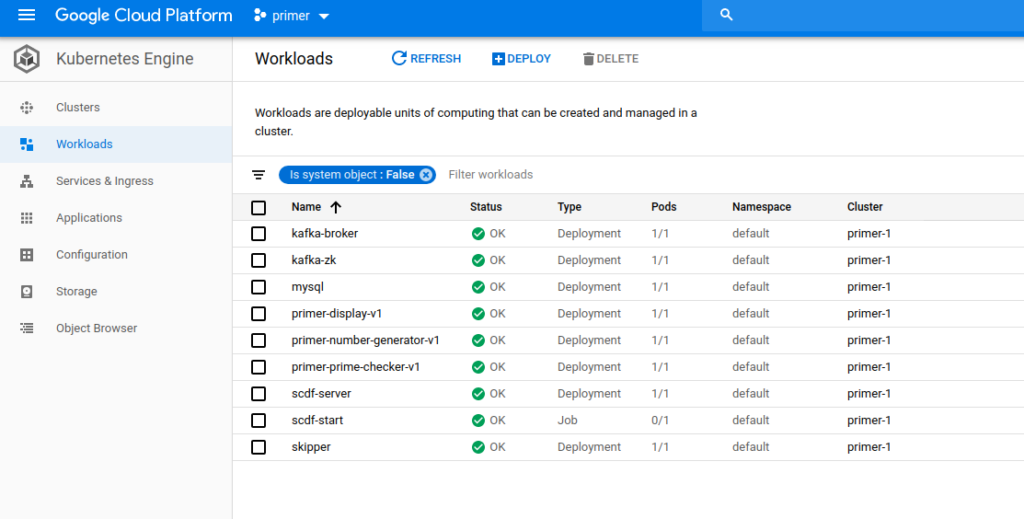Open the primer-prime-checker-v1 workload
The image size is (1024, 519).
click(x=356, y=368)
